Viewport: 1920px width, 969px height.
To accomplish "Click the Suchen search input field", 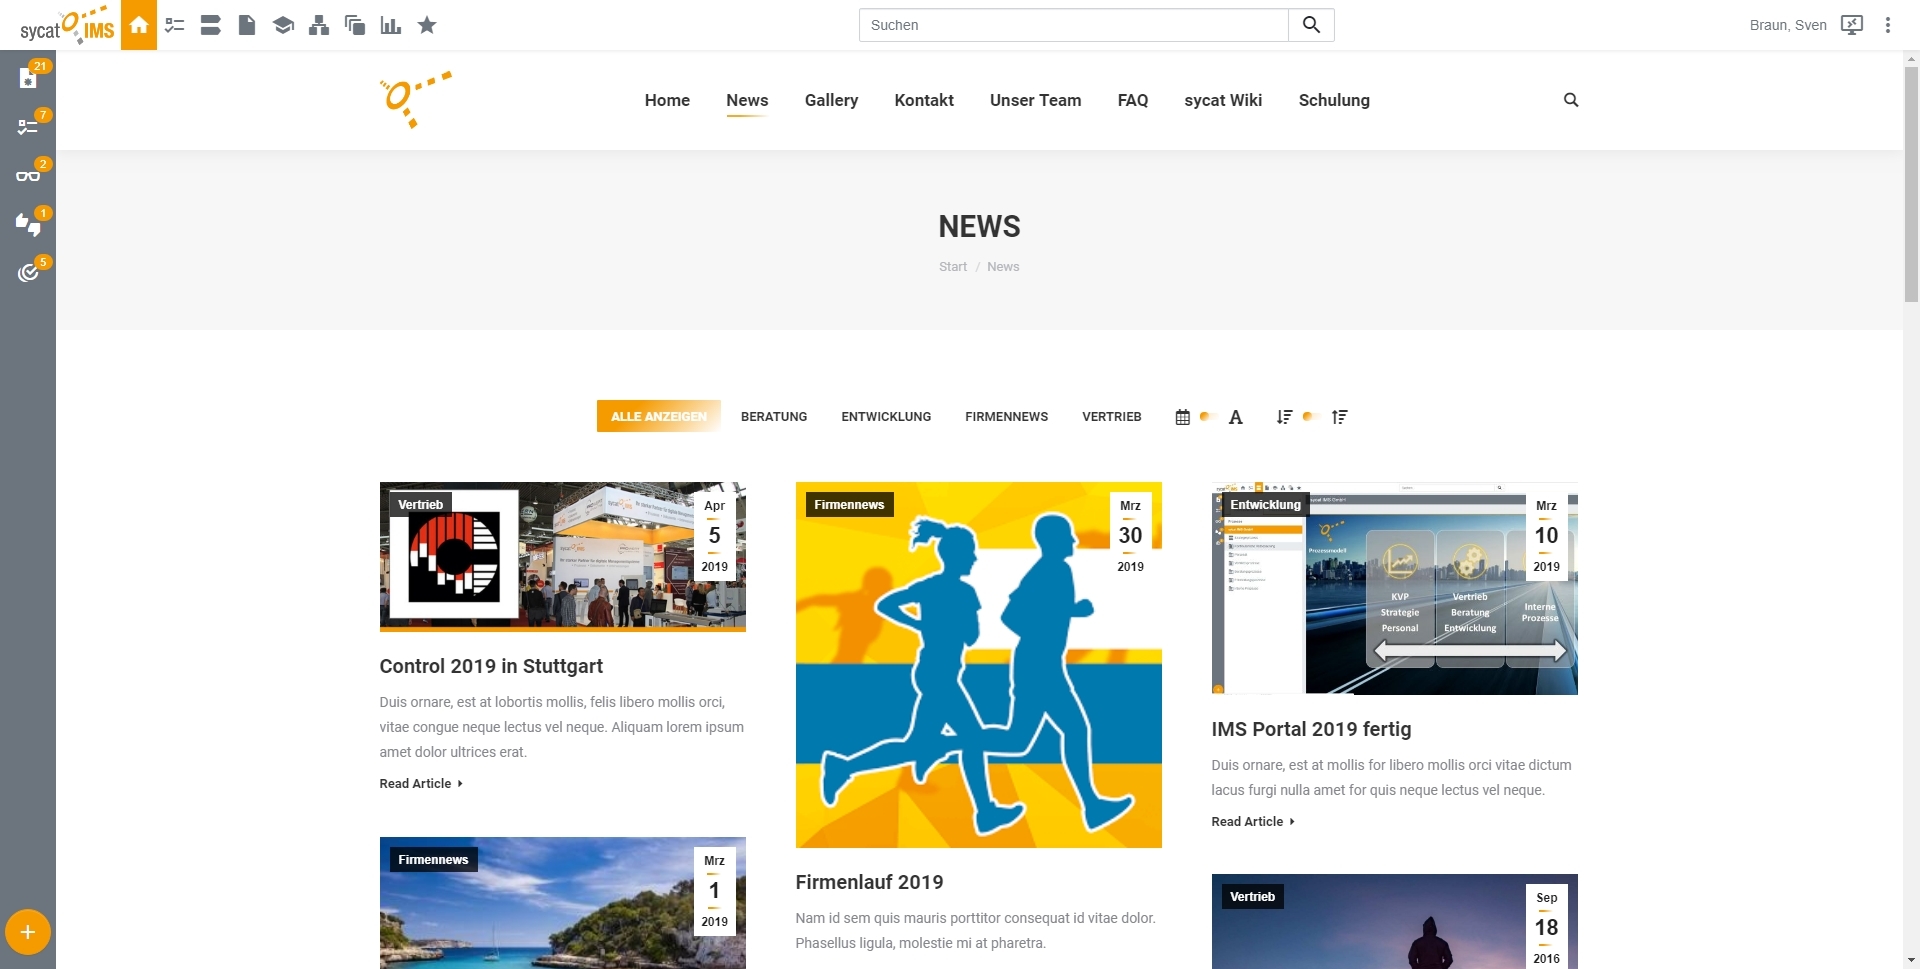I will pyautogui.click(x=1074, y=25).
